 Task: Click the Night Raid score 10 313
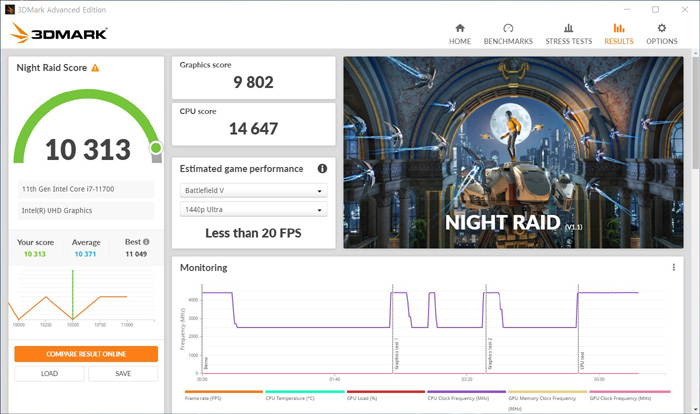[88, 149]
